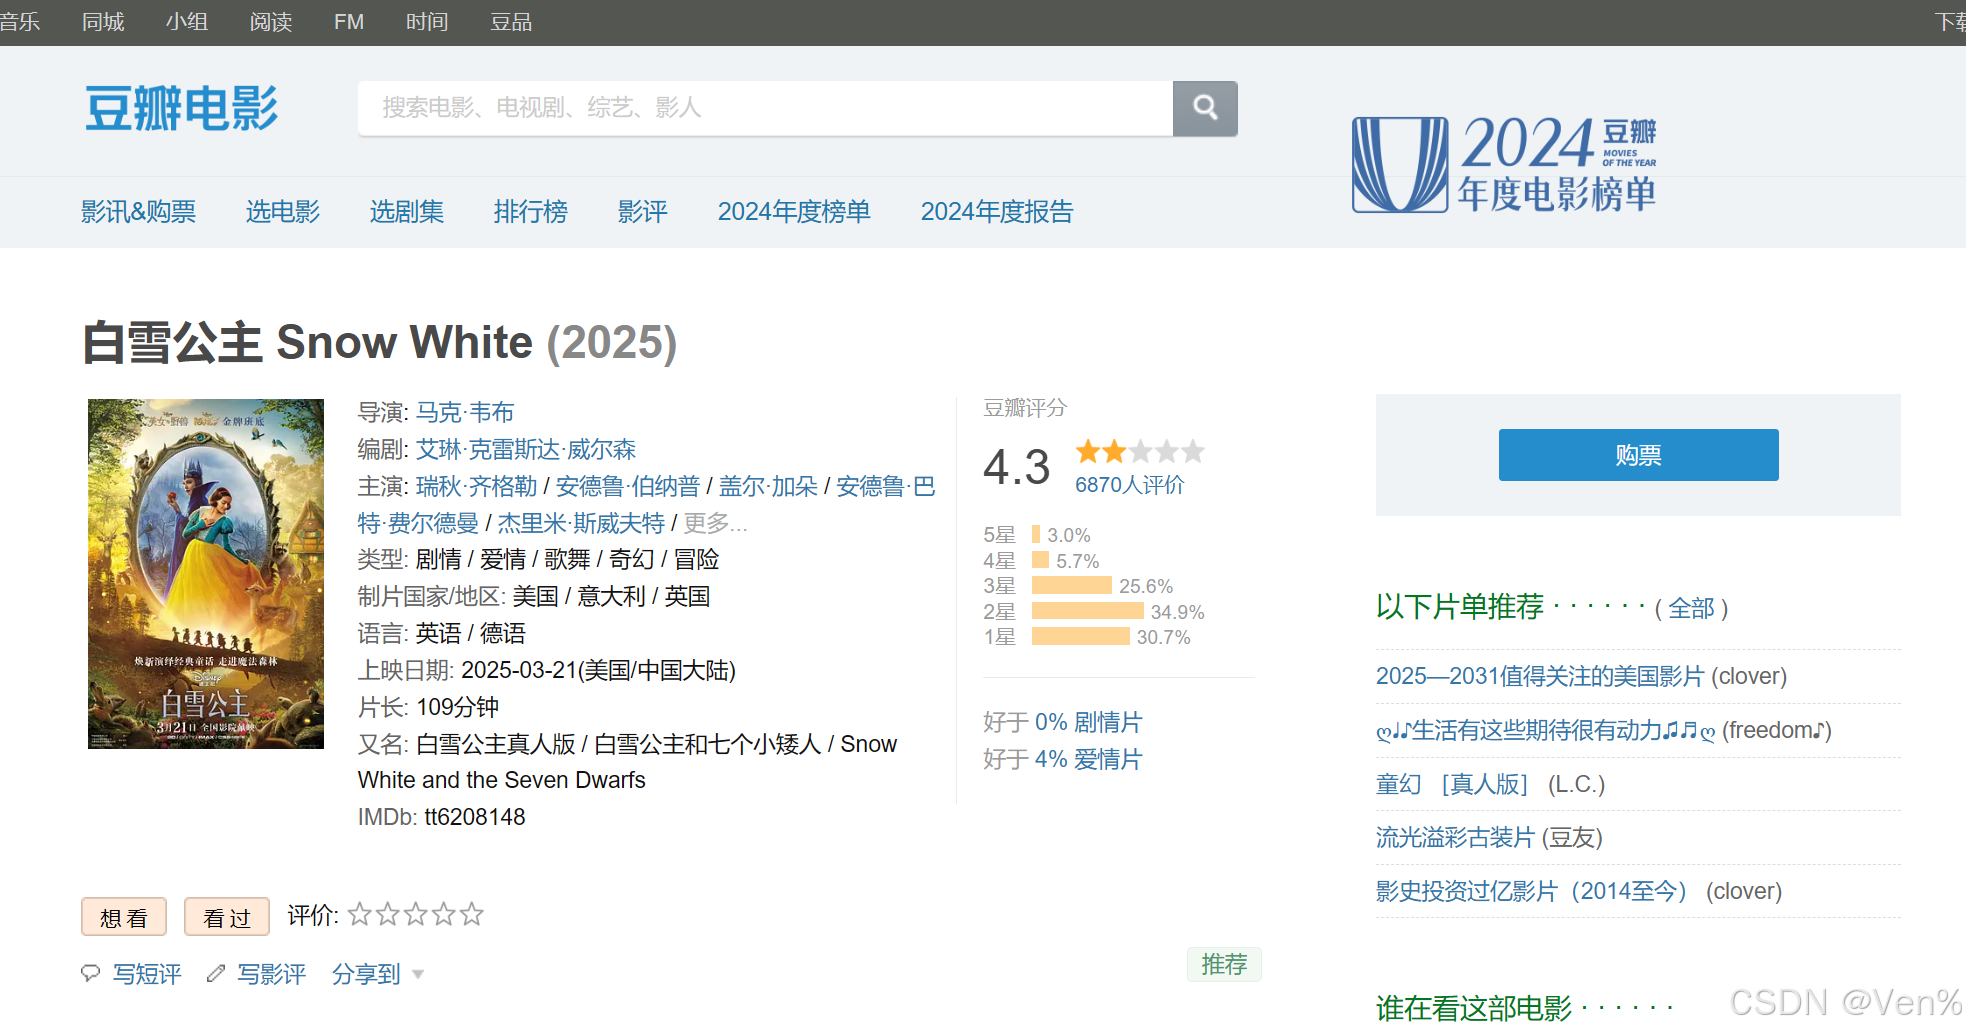1966x1036 pixels.
Task: Open 2024年度报告 navigation tab
Action: (997, 211)
